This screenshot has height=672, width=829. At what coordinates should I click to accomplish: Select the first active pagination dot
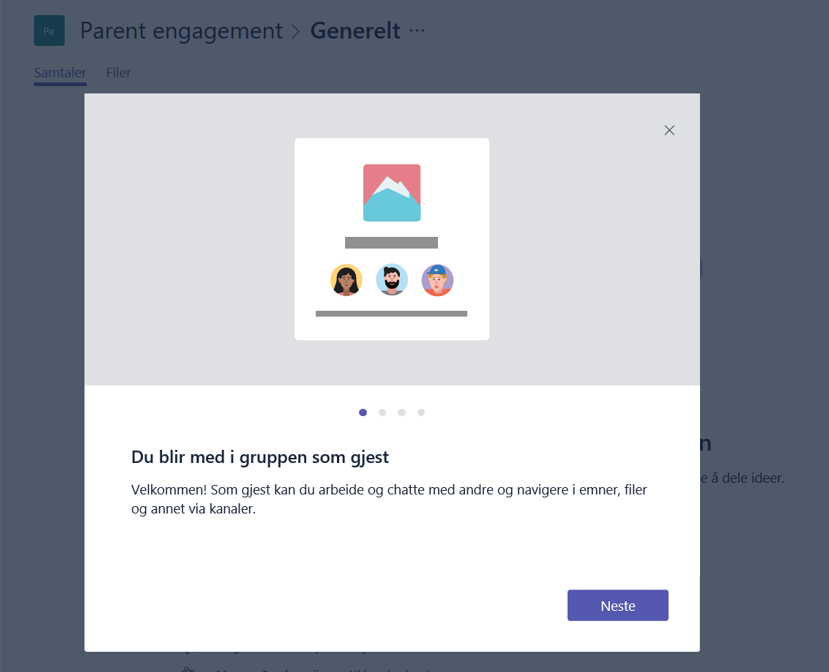(363, 412)
